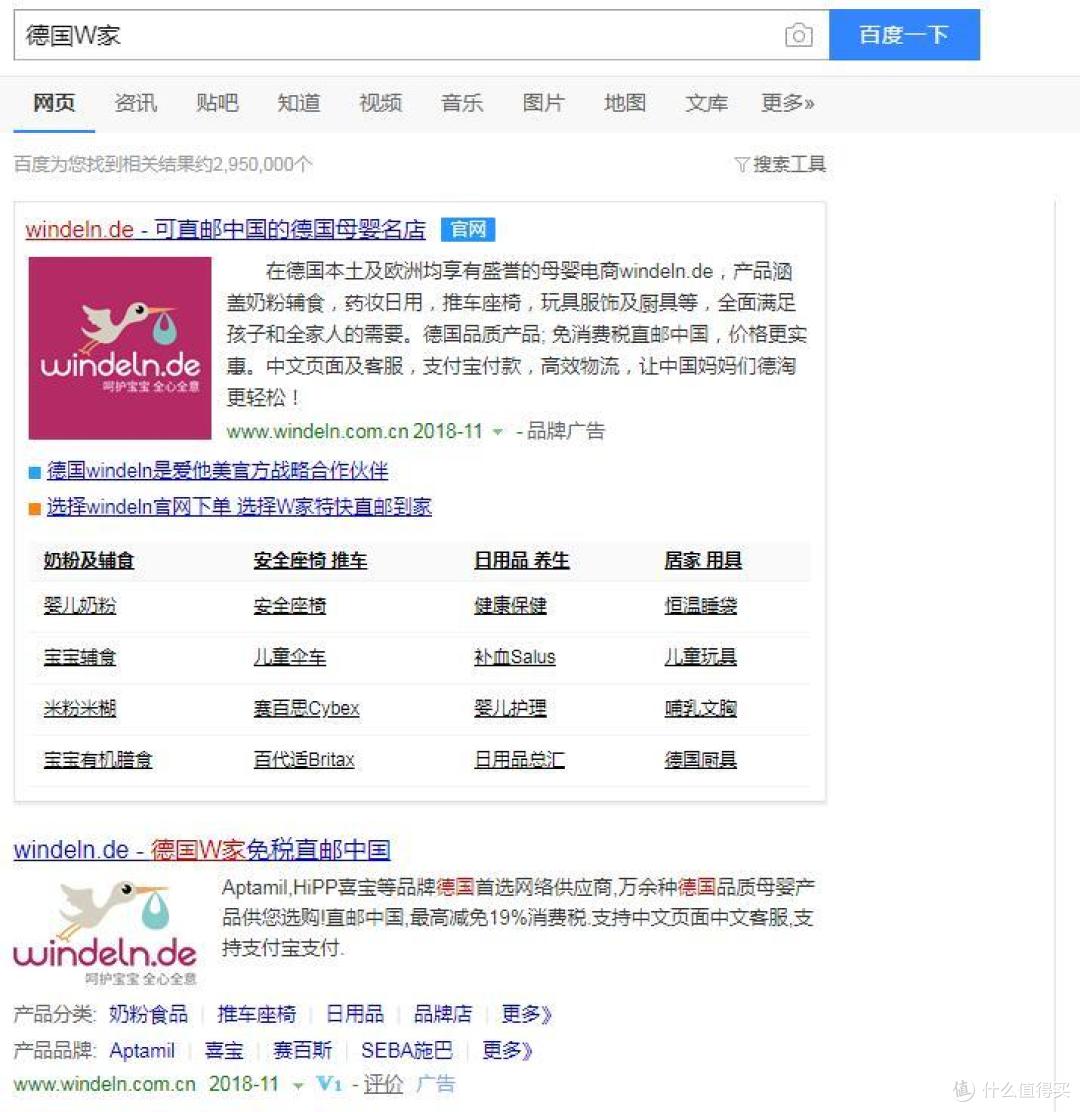The width and height of the screenshot is (1080, 1112).
Task: Switch to the 知道 tab
Action: (299, 104)
